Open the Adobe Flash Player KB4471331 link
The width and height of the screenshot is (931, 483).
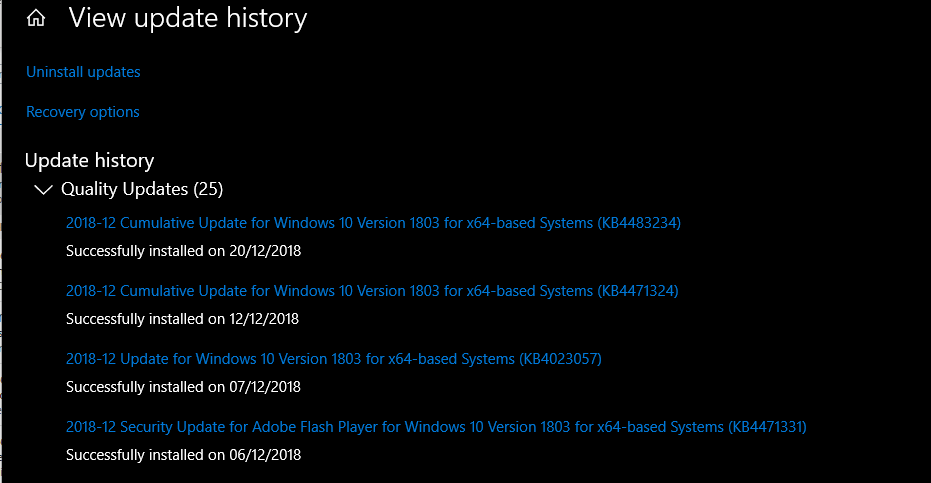pyautogui.click(x=436, y=427)
